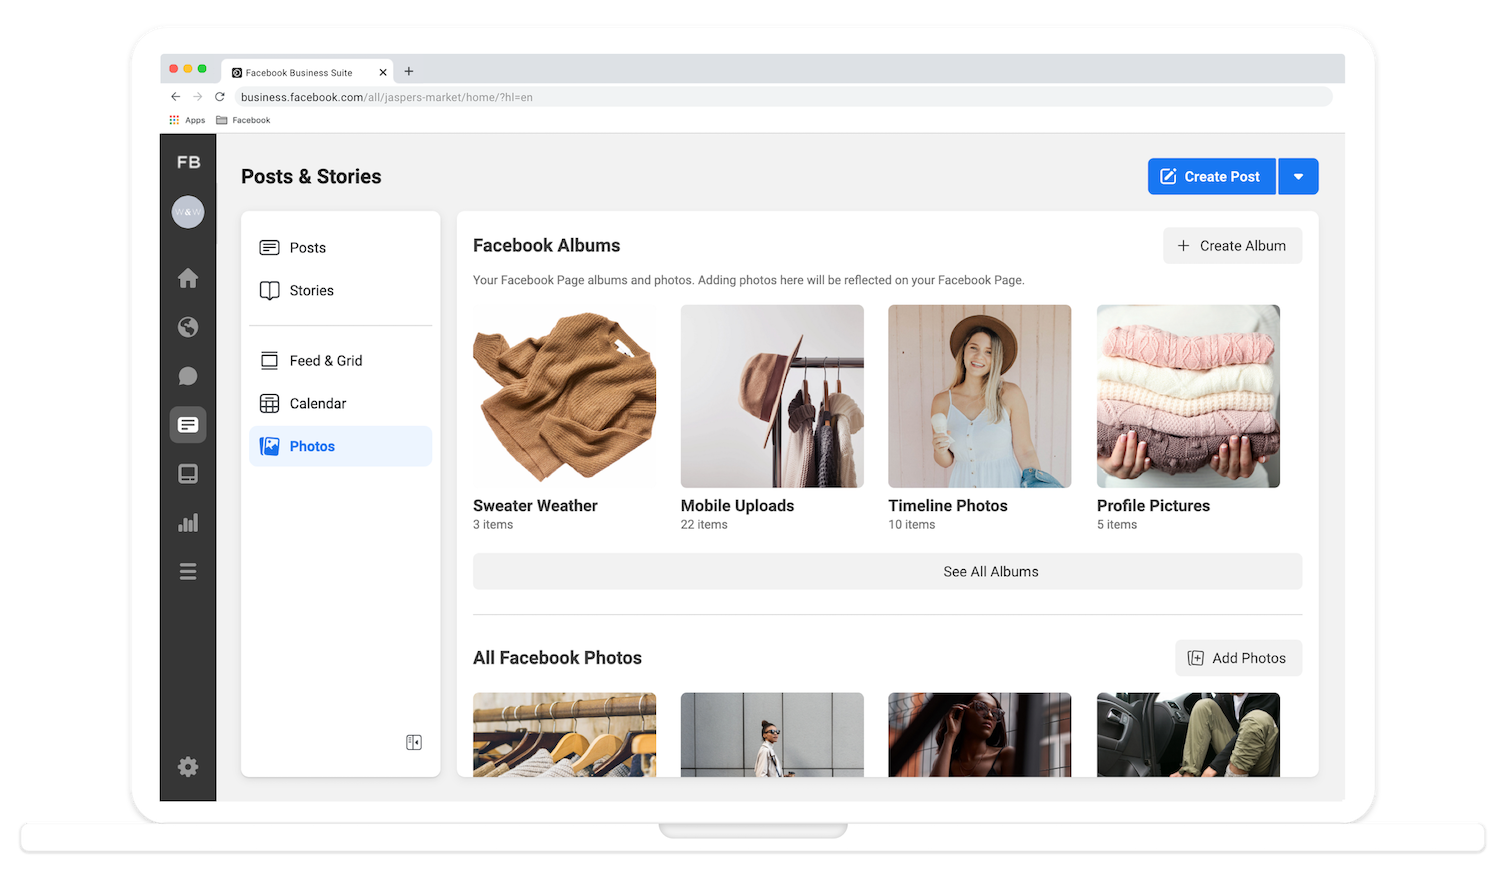Open the Home icon in left sidebar
Screen dimensions: 1500x885
188,278
